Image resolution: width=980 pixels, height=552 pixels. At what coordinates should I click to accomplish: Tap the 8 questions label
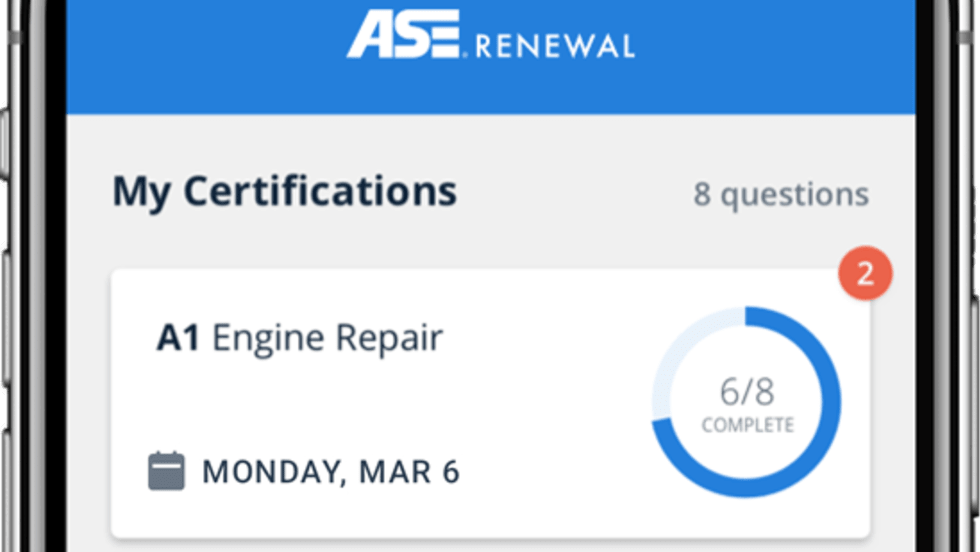(x=781, y=194)
